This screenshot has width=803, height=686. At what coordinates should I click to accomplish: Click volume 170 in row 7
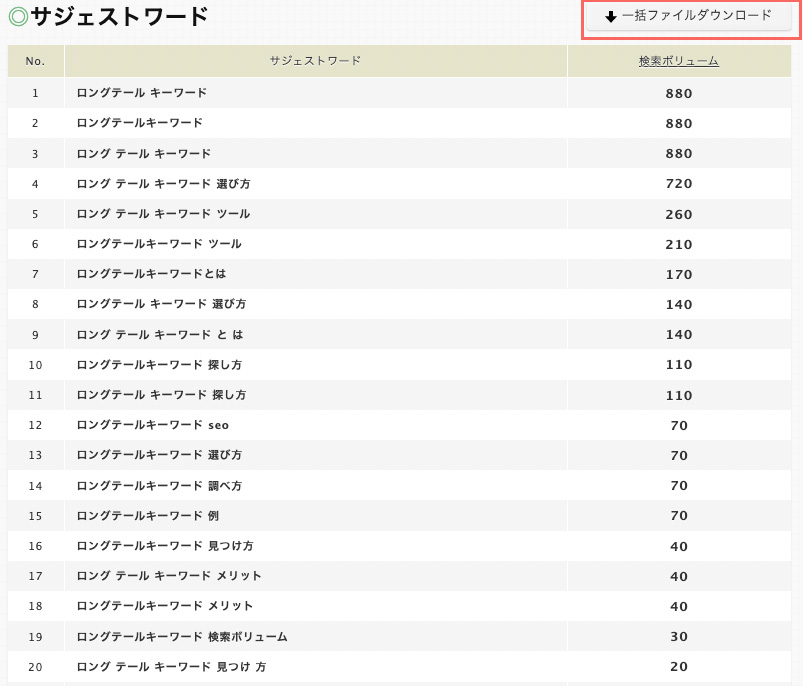click(x=679, y=274)
